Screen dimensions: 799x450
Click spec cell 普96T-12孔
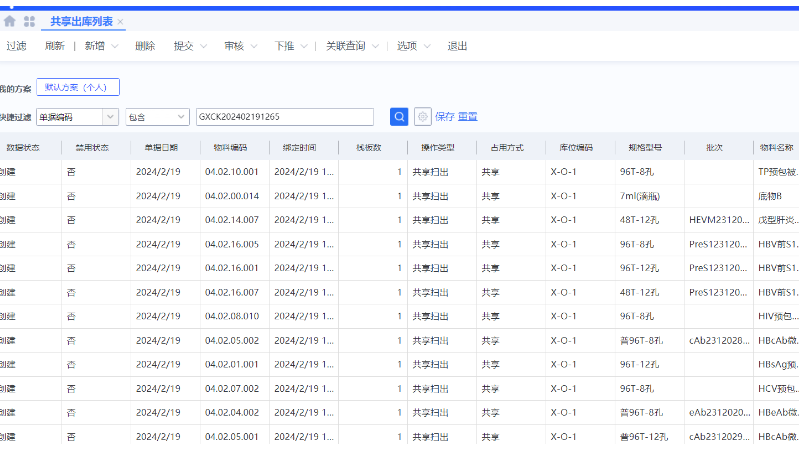650,437
